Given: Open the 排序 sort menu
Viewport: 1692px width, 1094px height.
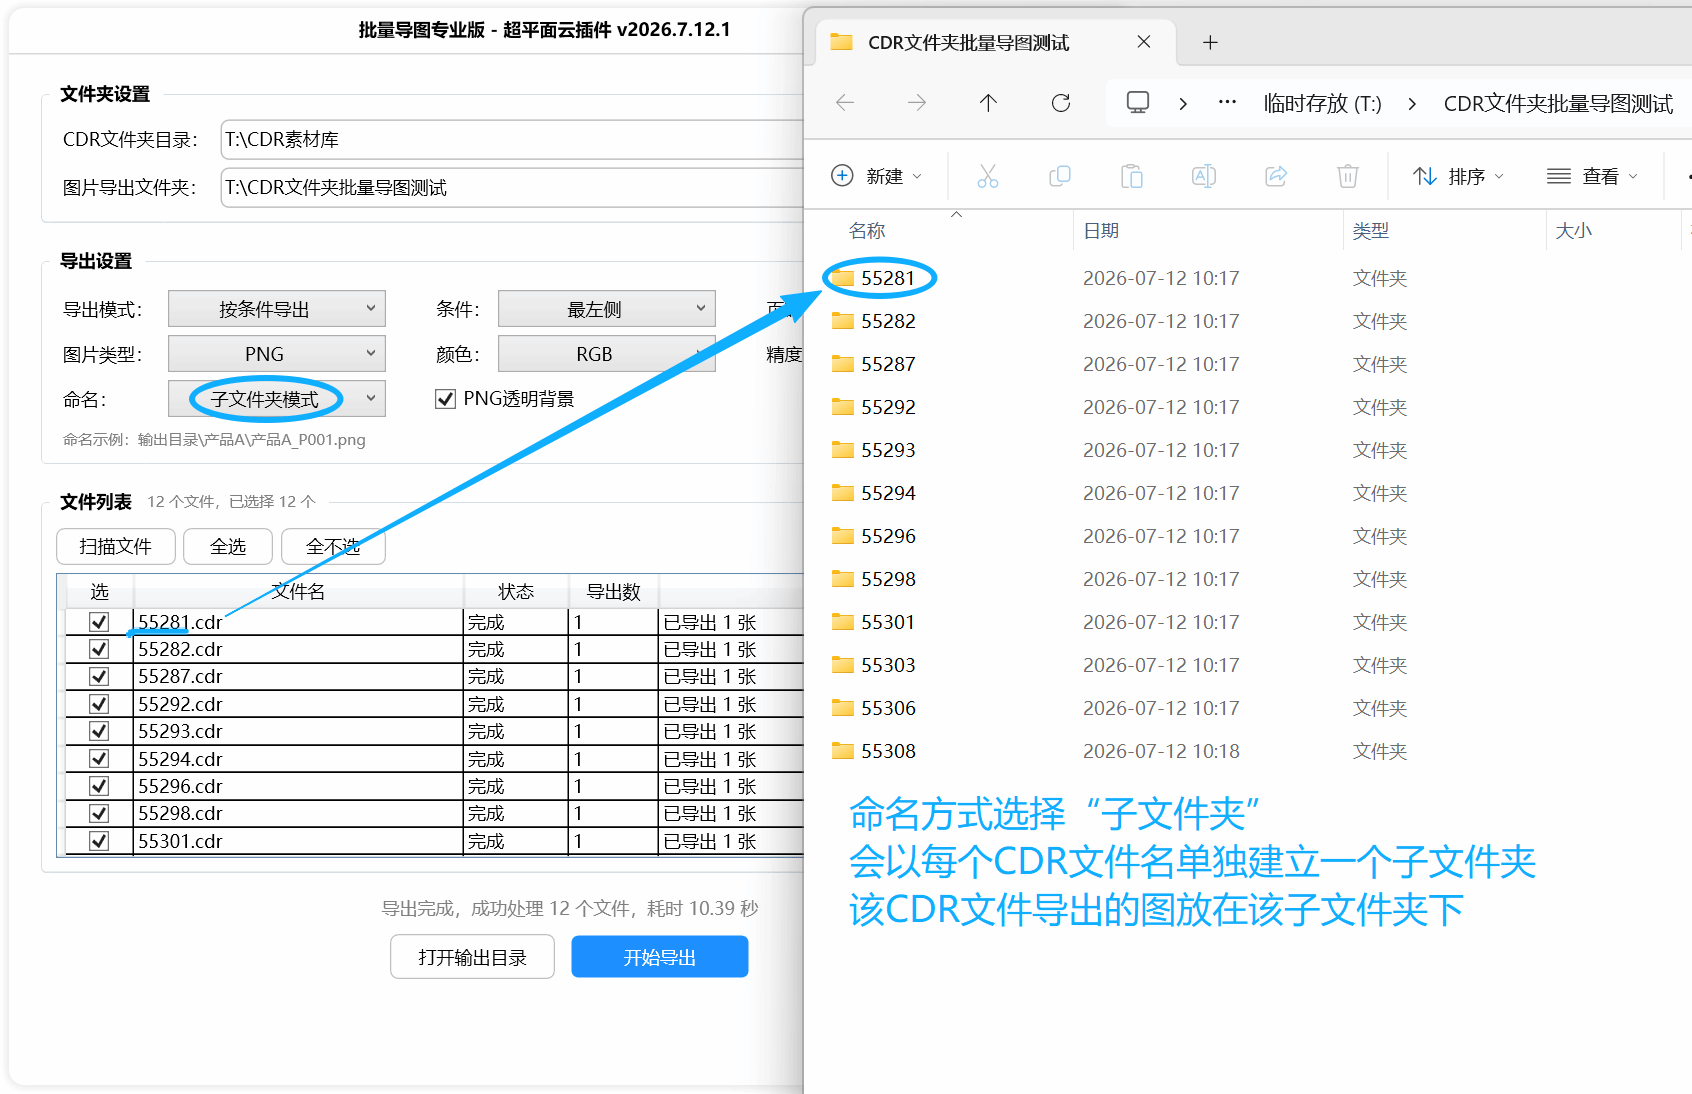Looking at the screenshot, I should click(x=1458, y=176).
